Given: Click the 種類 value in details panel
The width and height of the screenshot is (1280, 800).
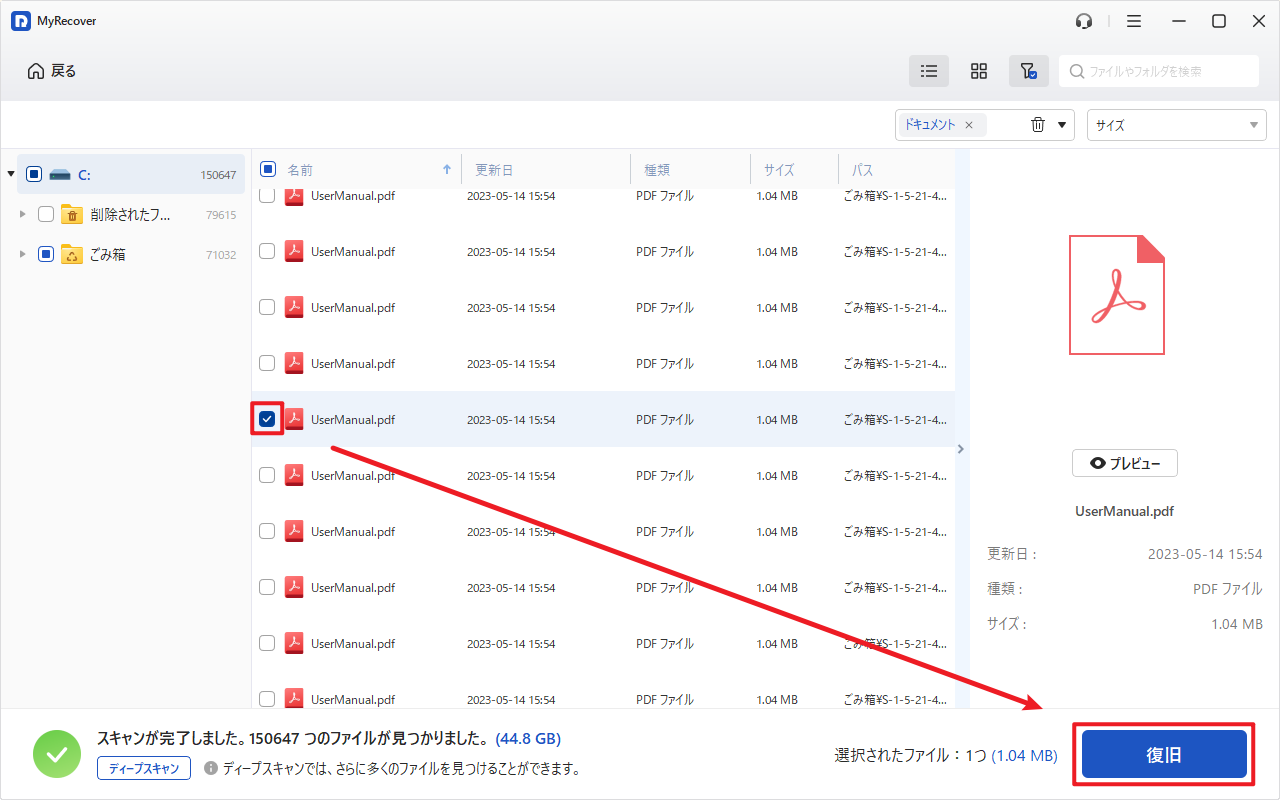Looking at the screenshot, I should tap(1228, 589).
